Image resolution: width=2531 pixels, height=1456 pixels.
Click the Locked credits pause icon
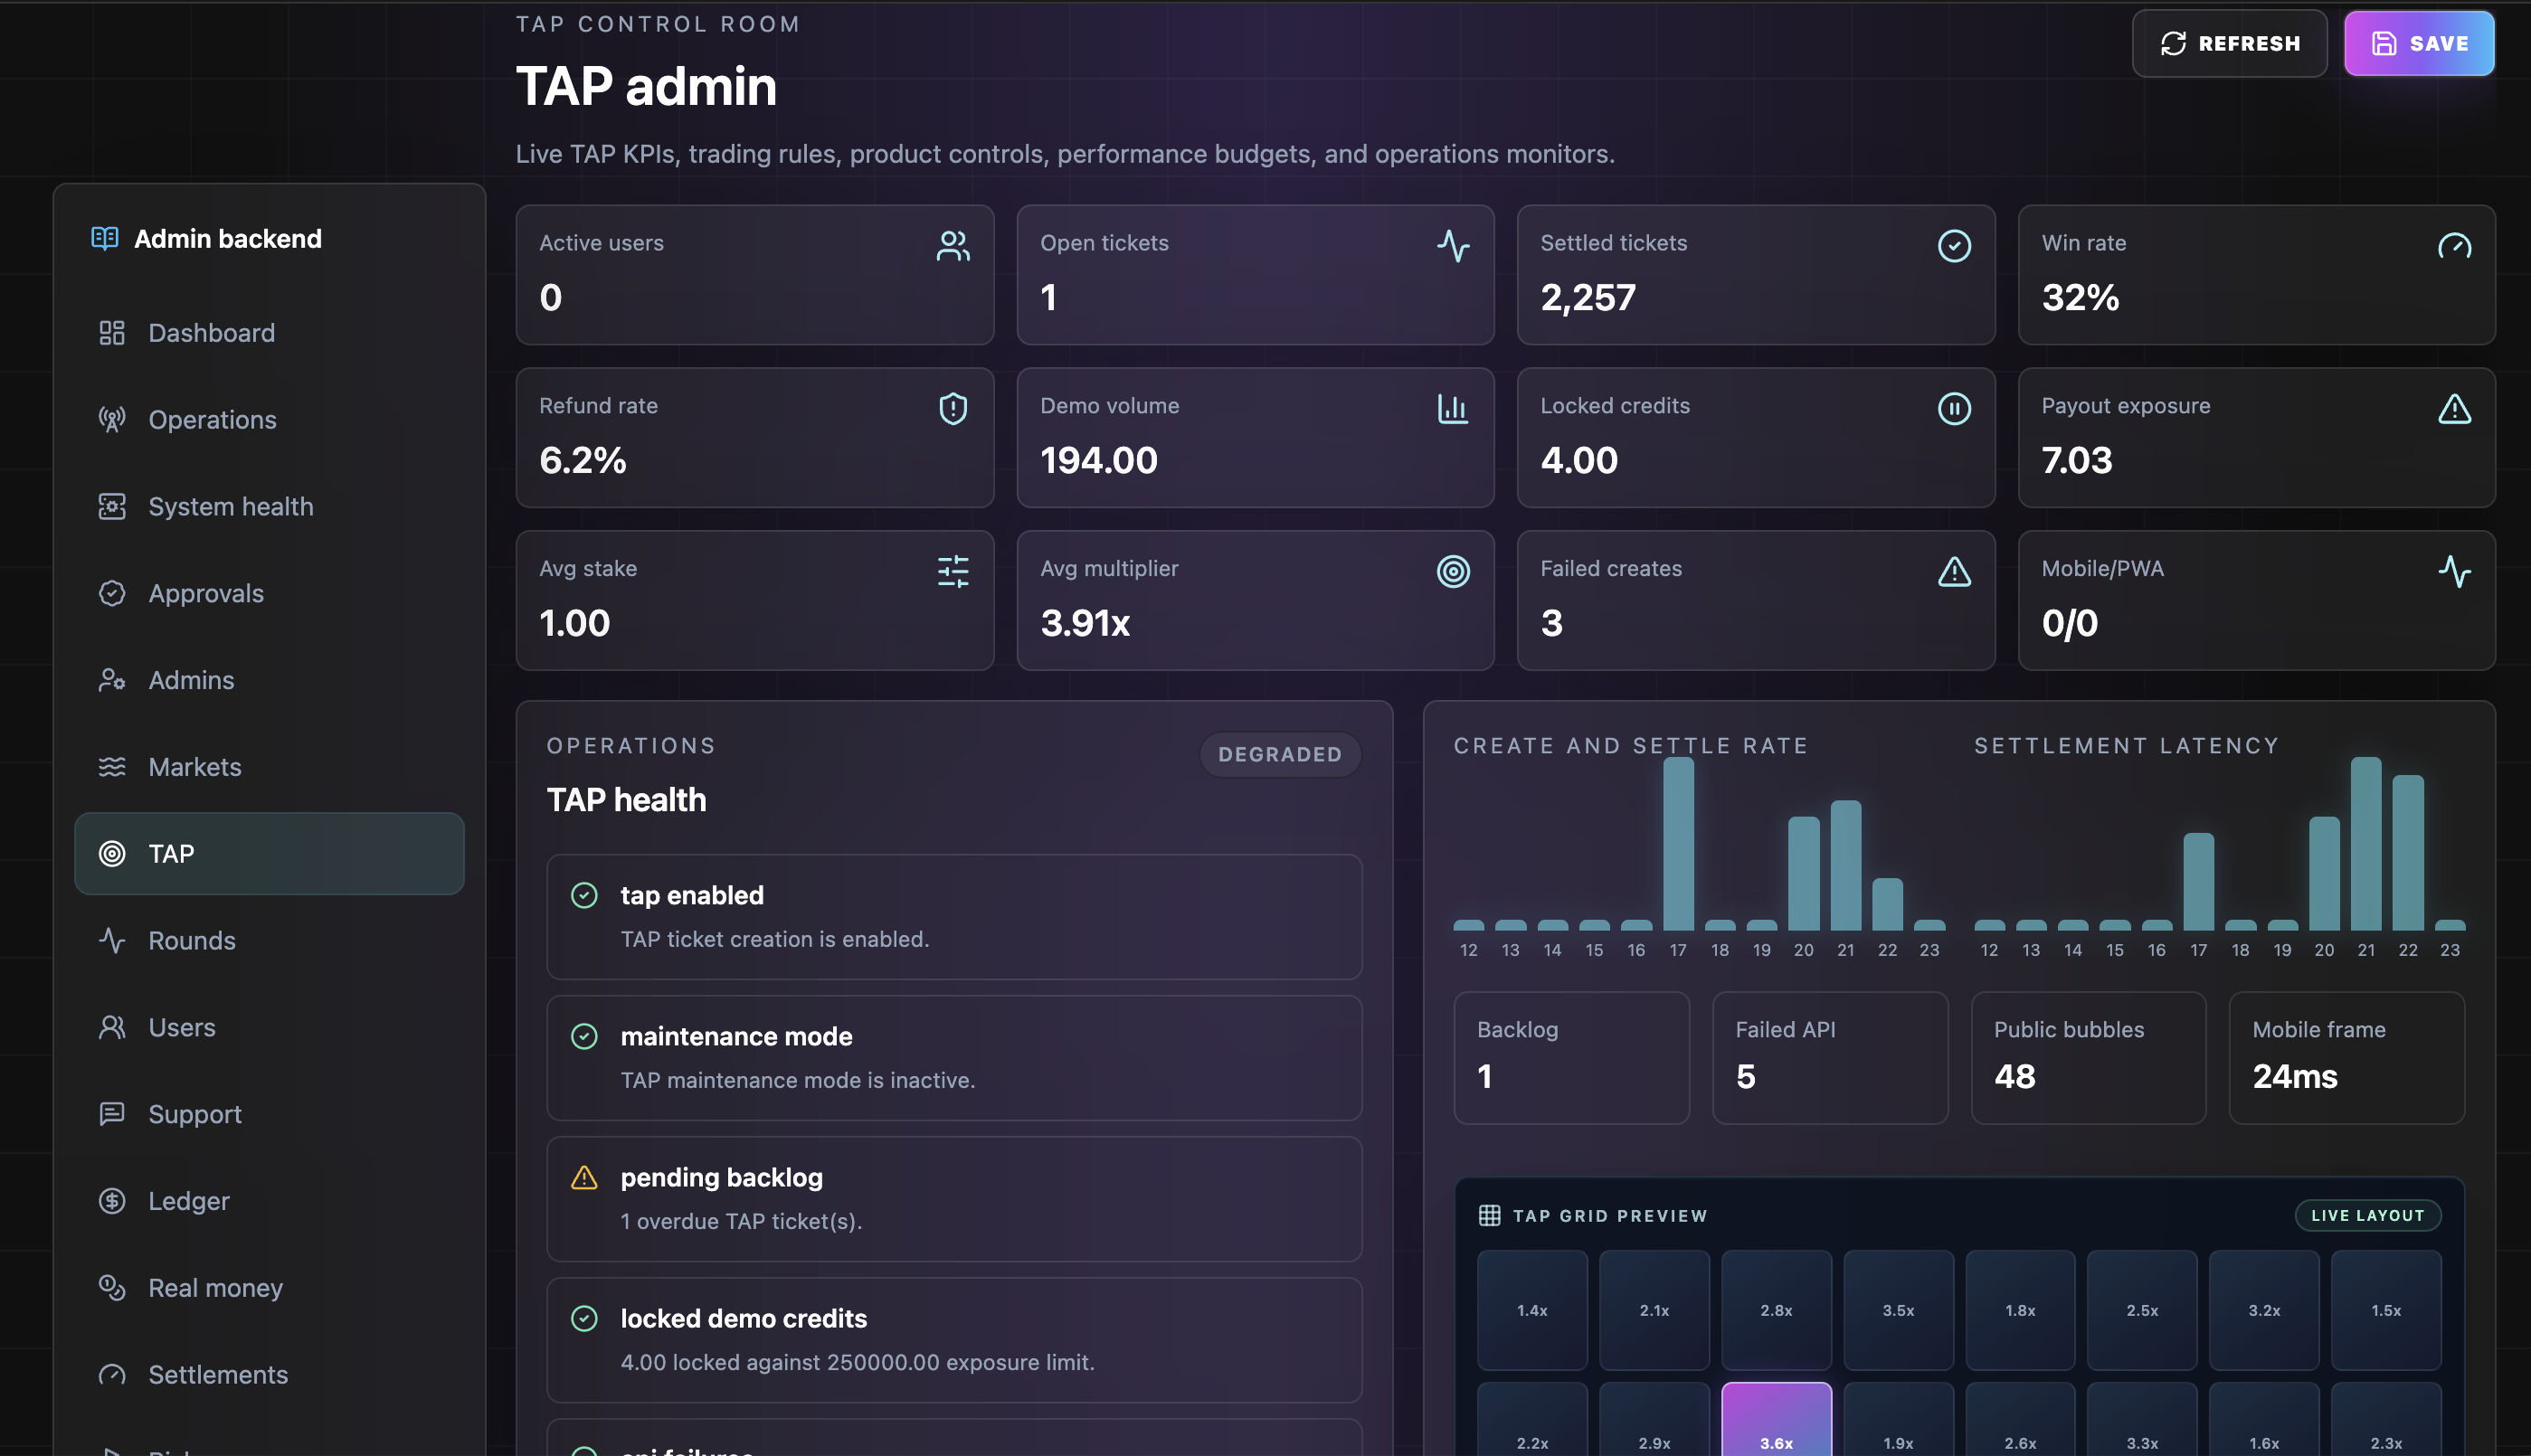point(1954,408)
